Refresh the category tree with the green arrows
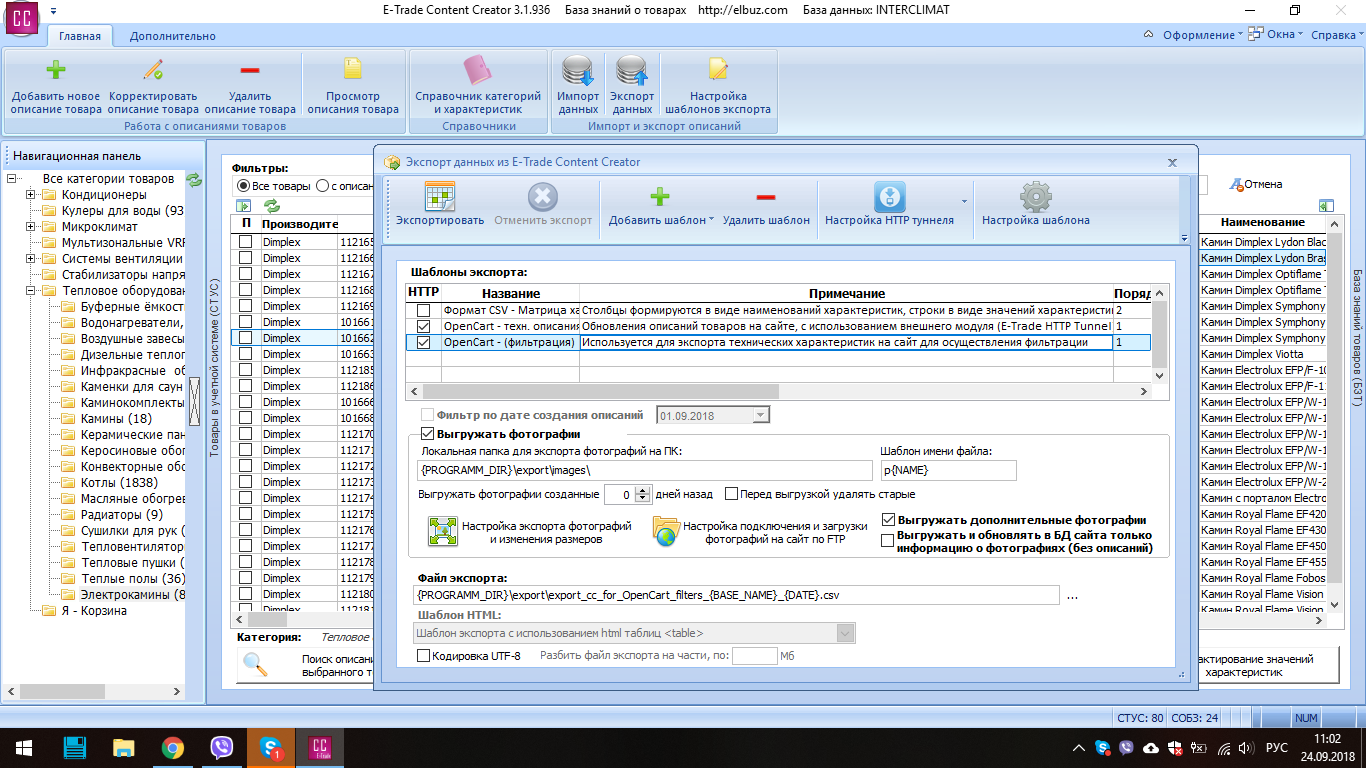 coord(194,180)
